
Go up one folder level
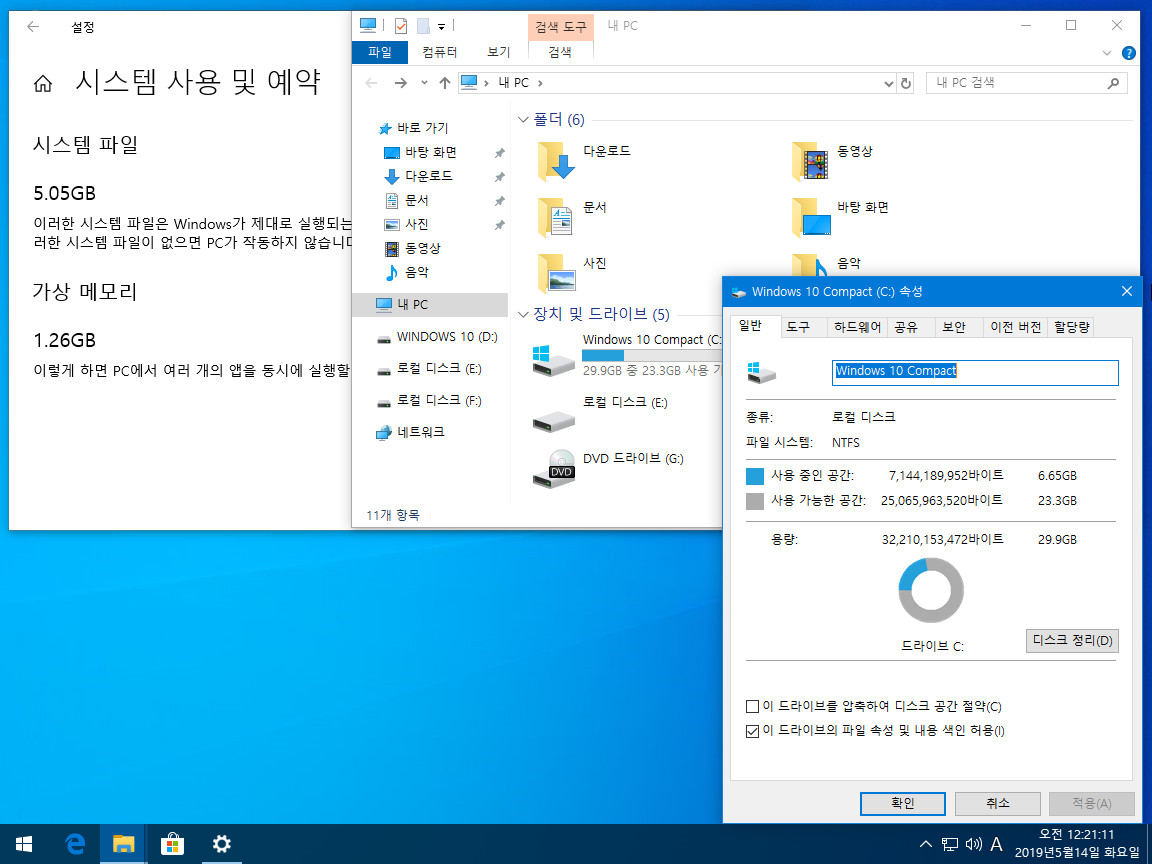tap(444, 83)
